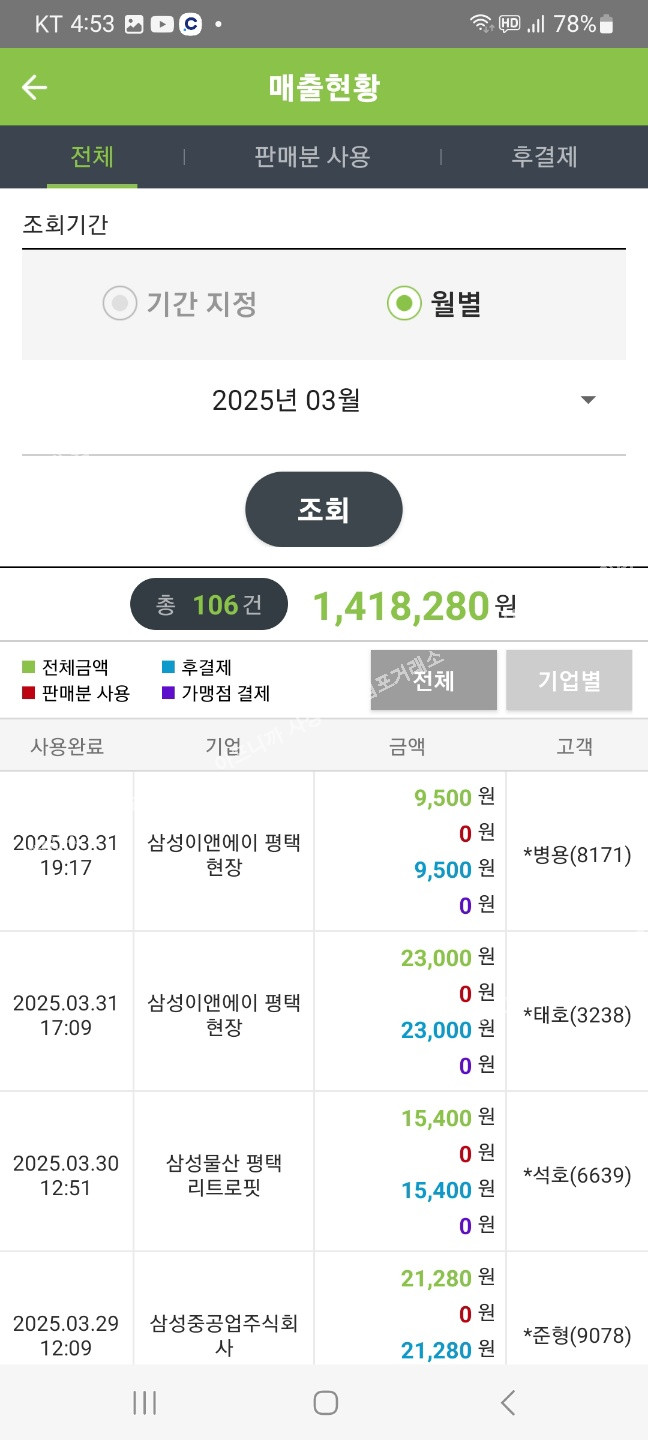This screenshot has width=648, height=1440.
Task: Switch to the 후결제 tab
Action: [x=544, y=157]
